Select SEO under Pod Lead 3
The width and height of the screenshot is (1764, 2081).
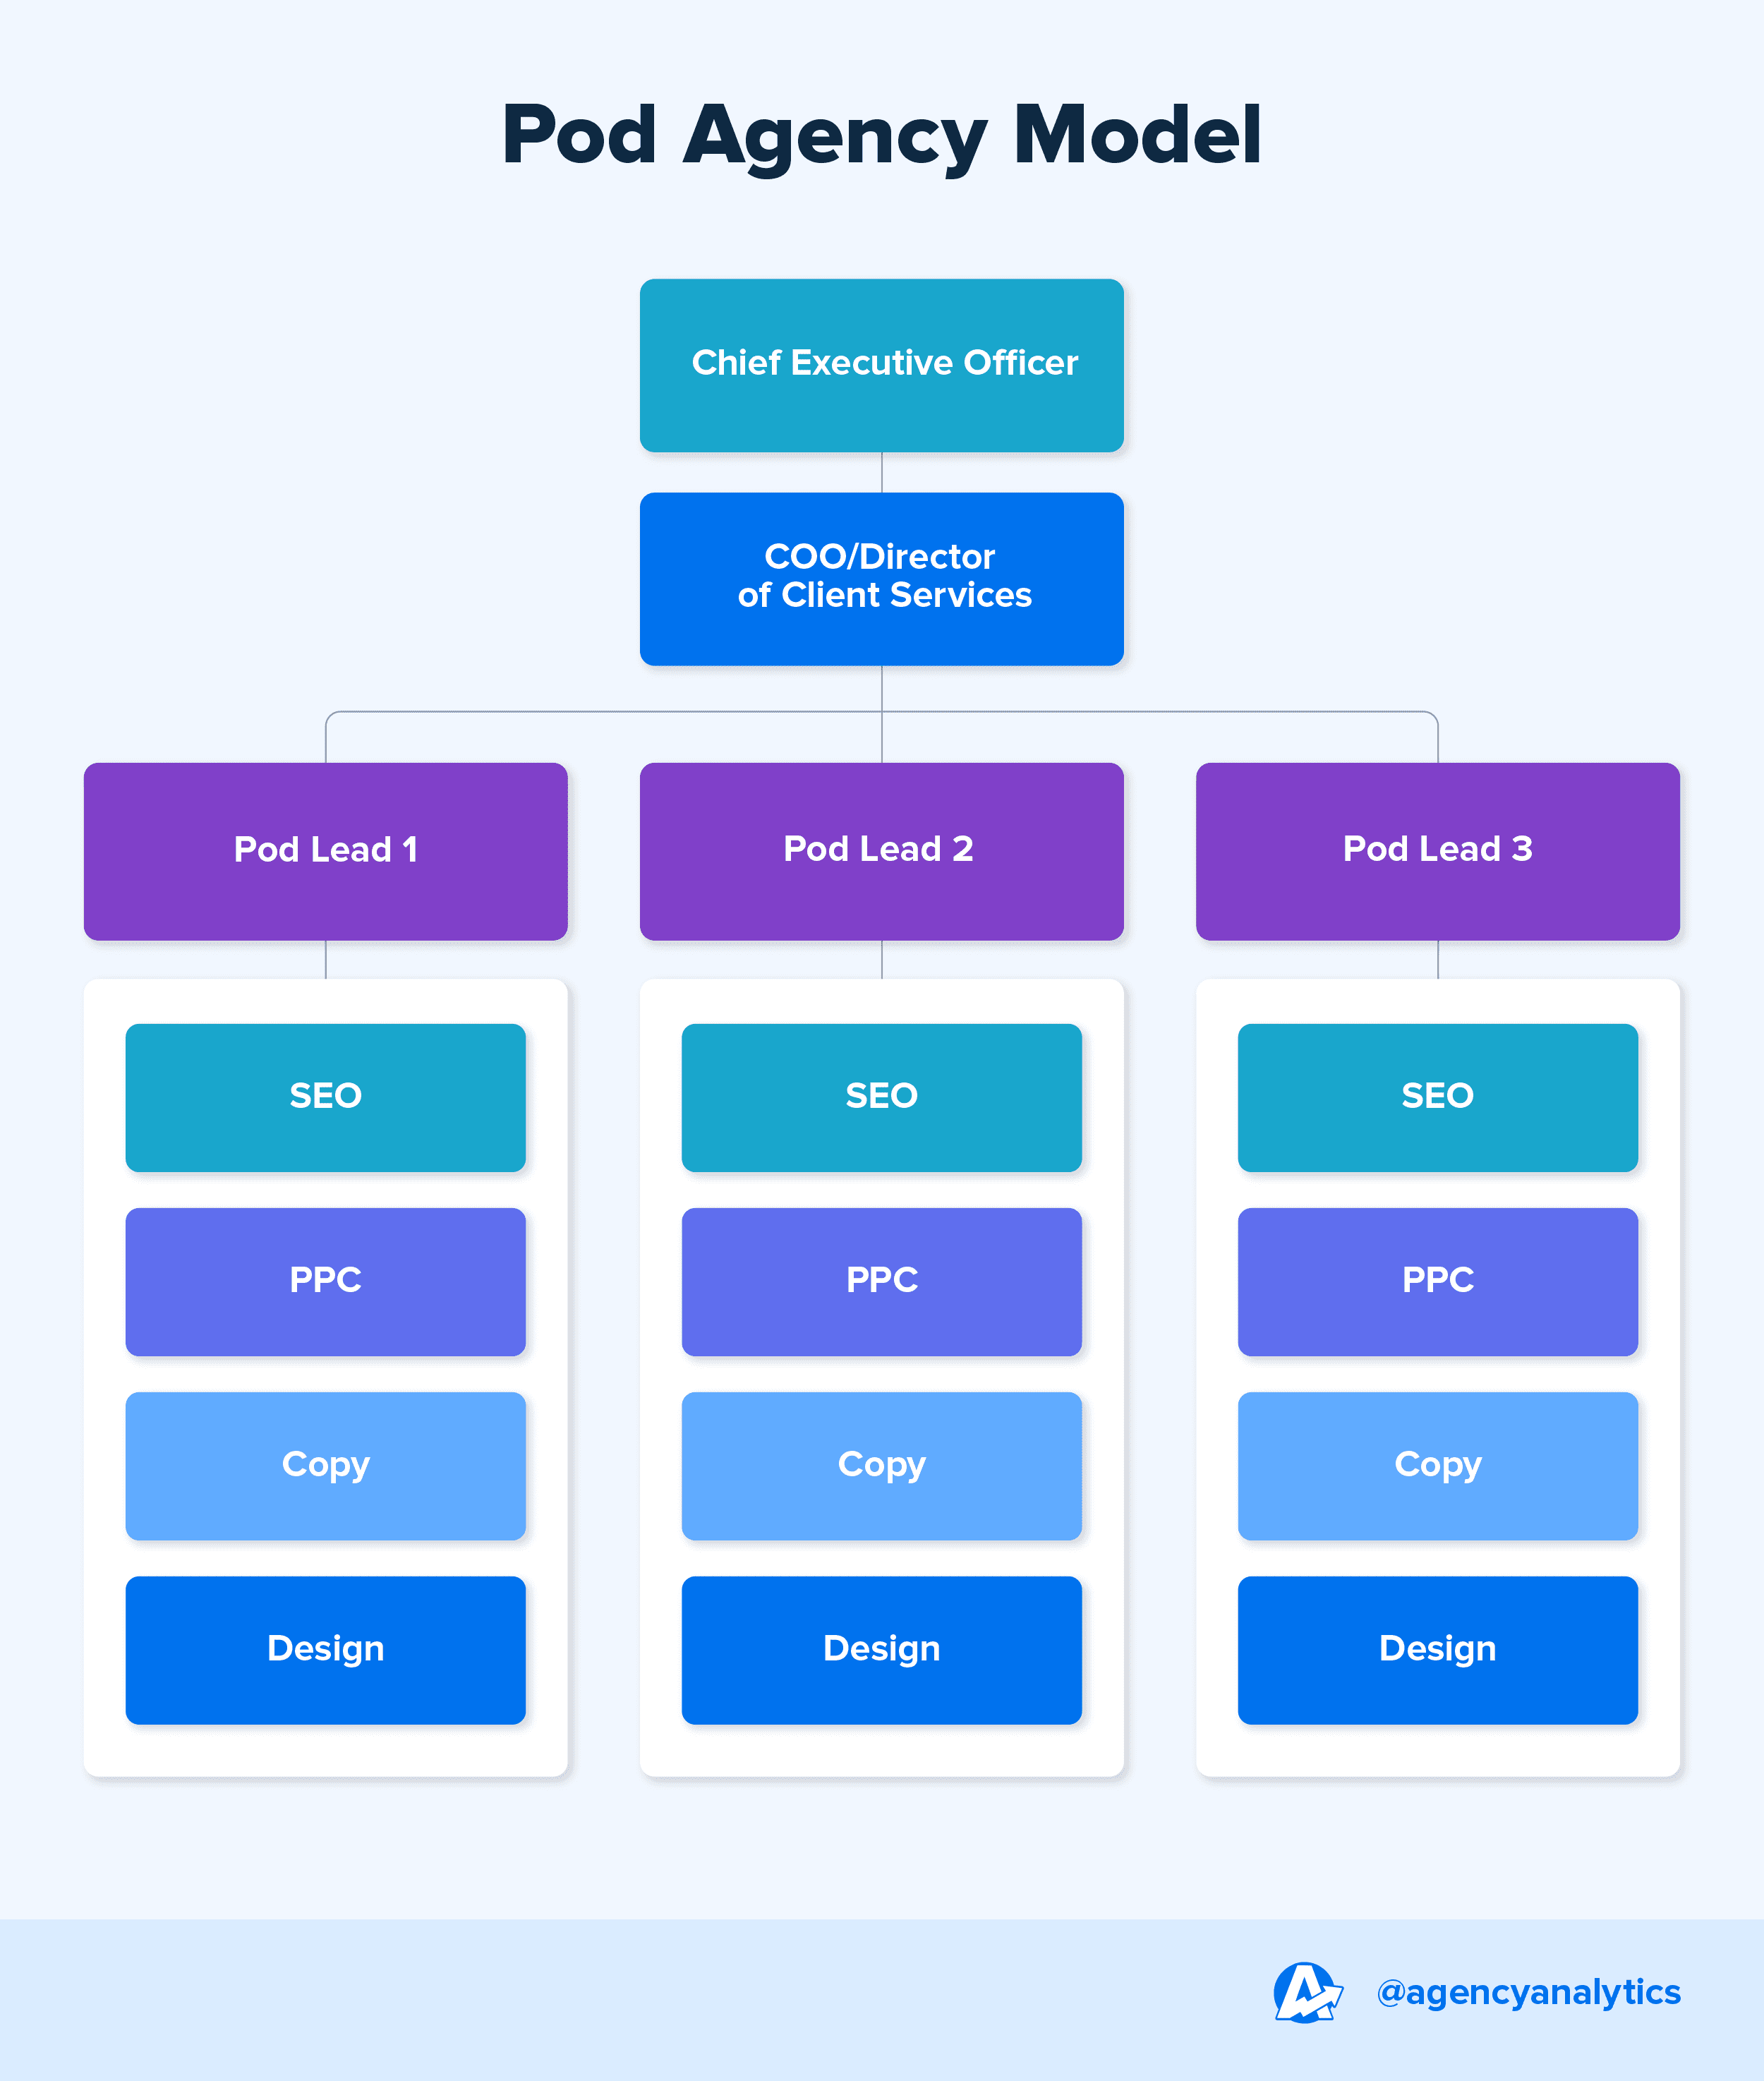[x=1437, y=1097]
